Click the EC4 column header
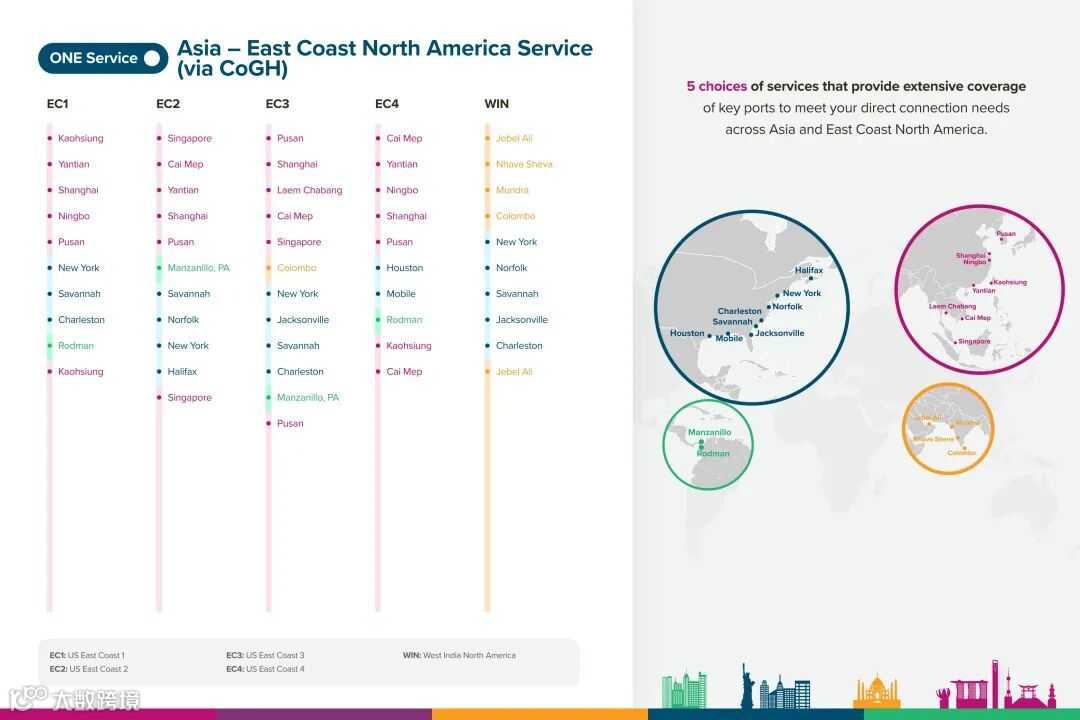The height and width of the screenshot is (720, 1080). (x=386, y=104)
